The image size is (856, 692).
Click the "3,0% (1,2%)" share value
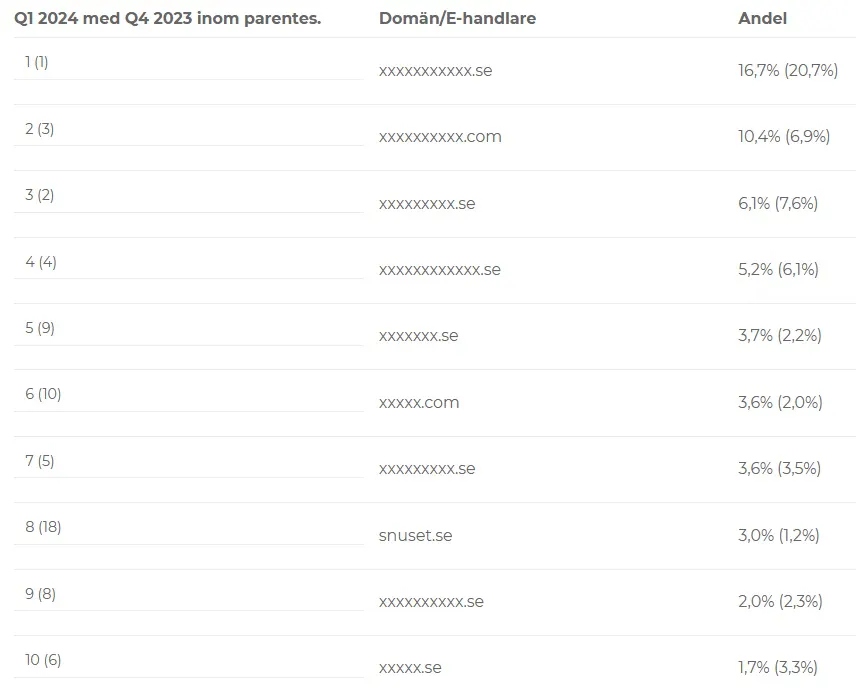(x=778, y=536)
